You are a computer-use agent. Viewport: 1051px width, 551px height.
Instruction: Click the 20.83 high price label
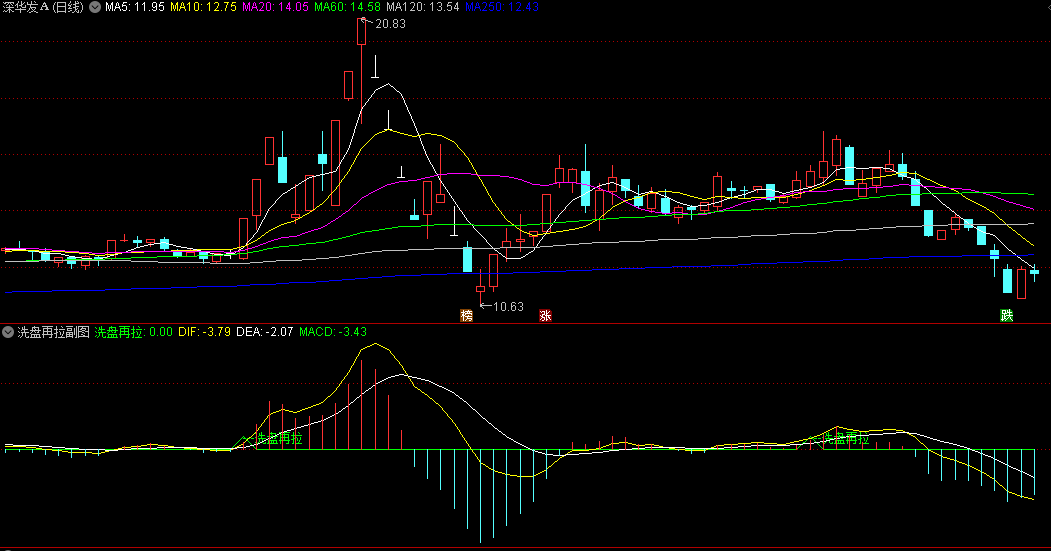click(x=390, y=24)
